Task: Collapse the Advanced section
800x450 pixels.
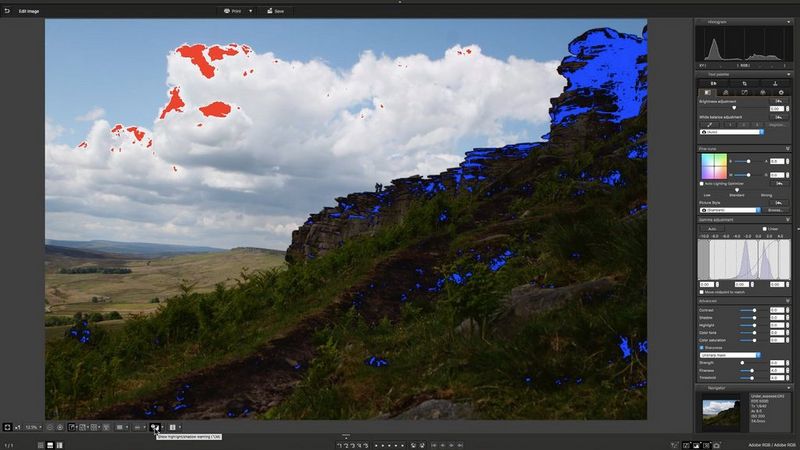Action: tap(788, 301)
